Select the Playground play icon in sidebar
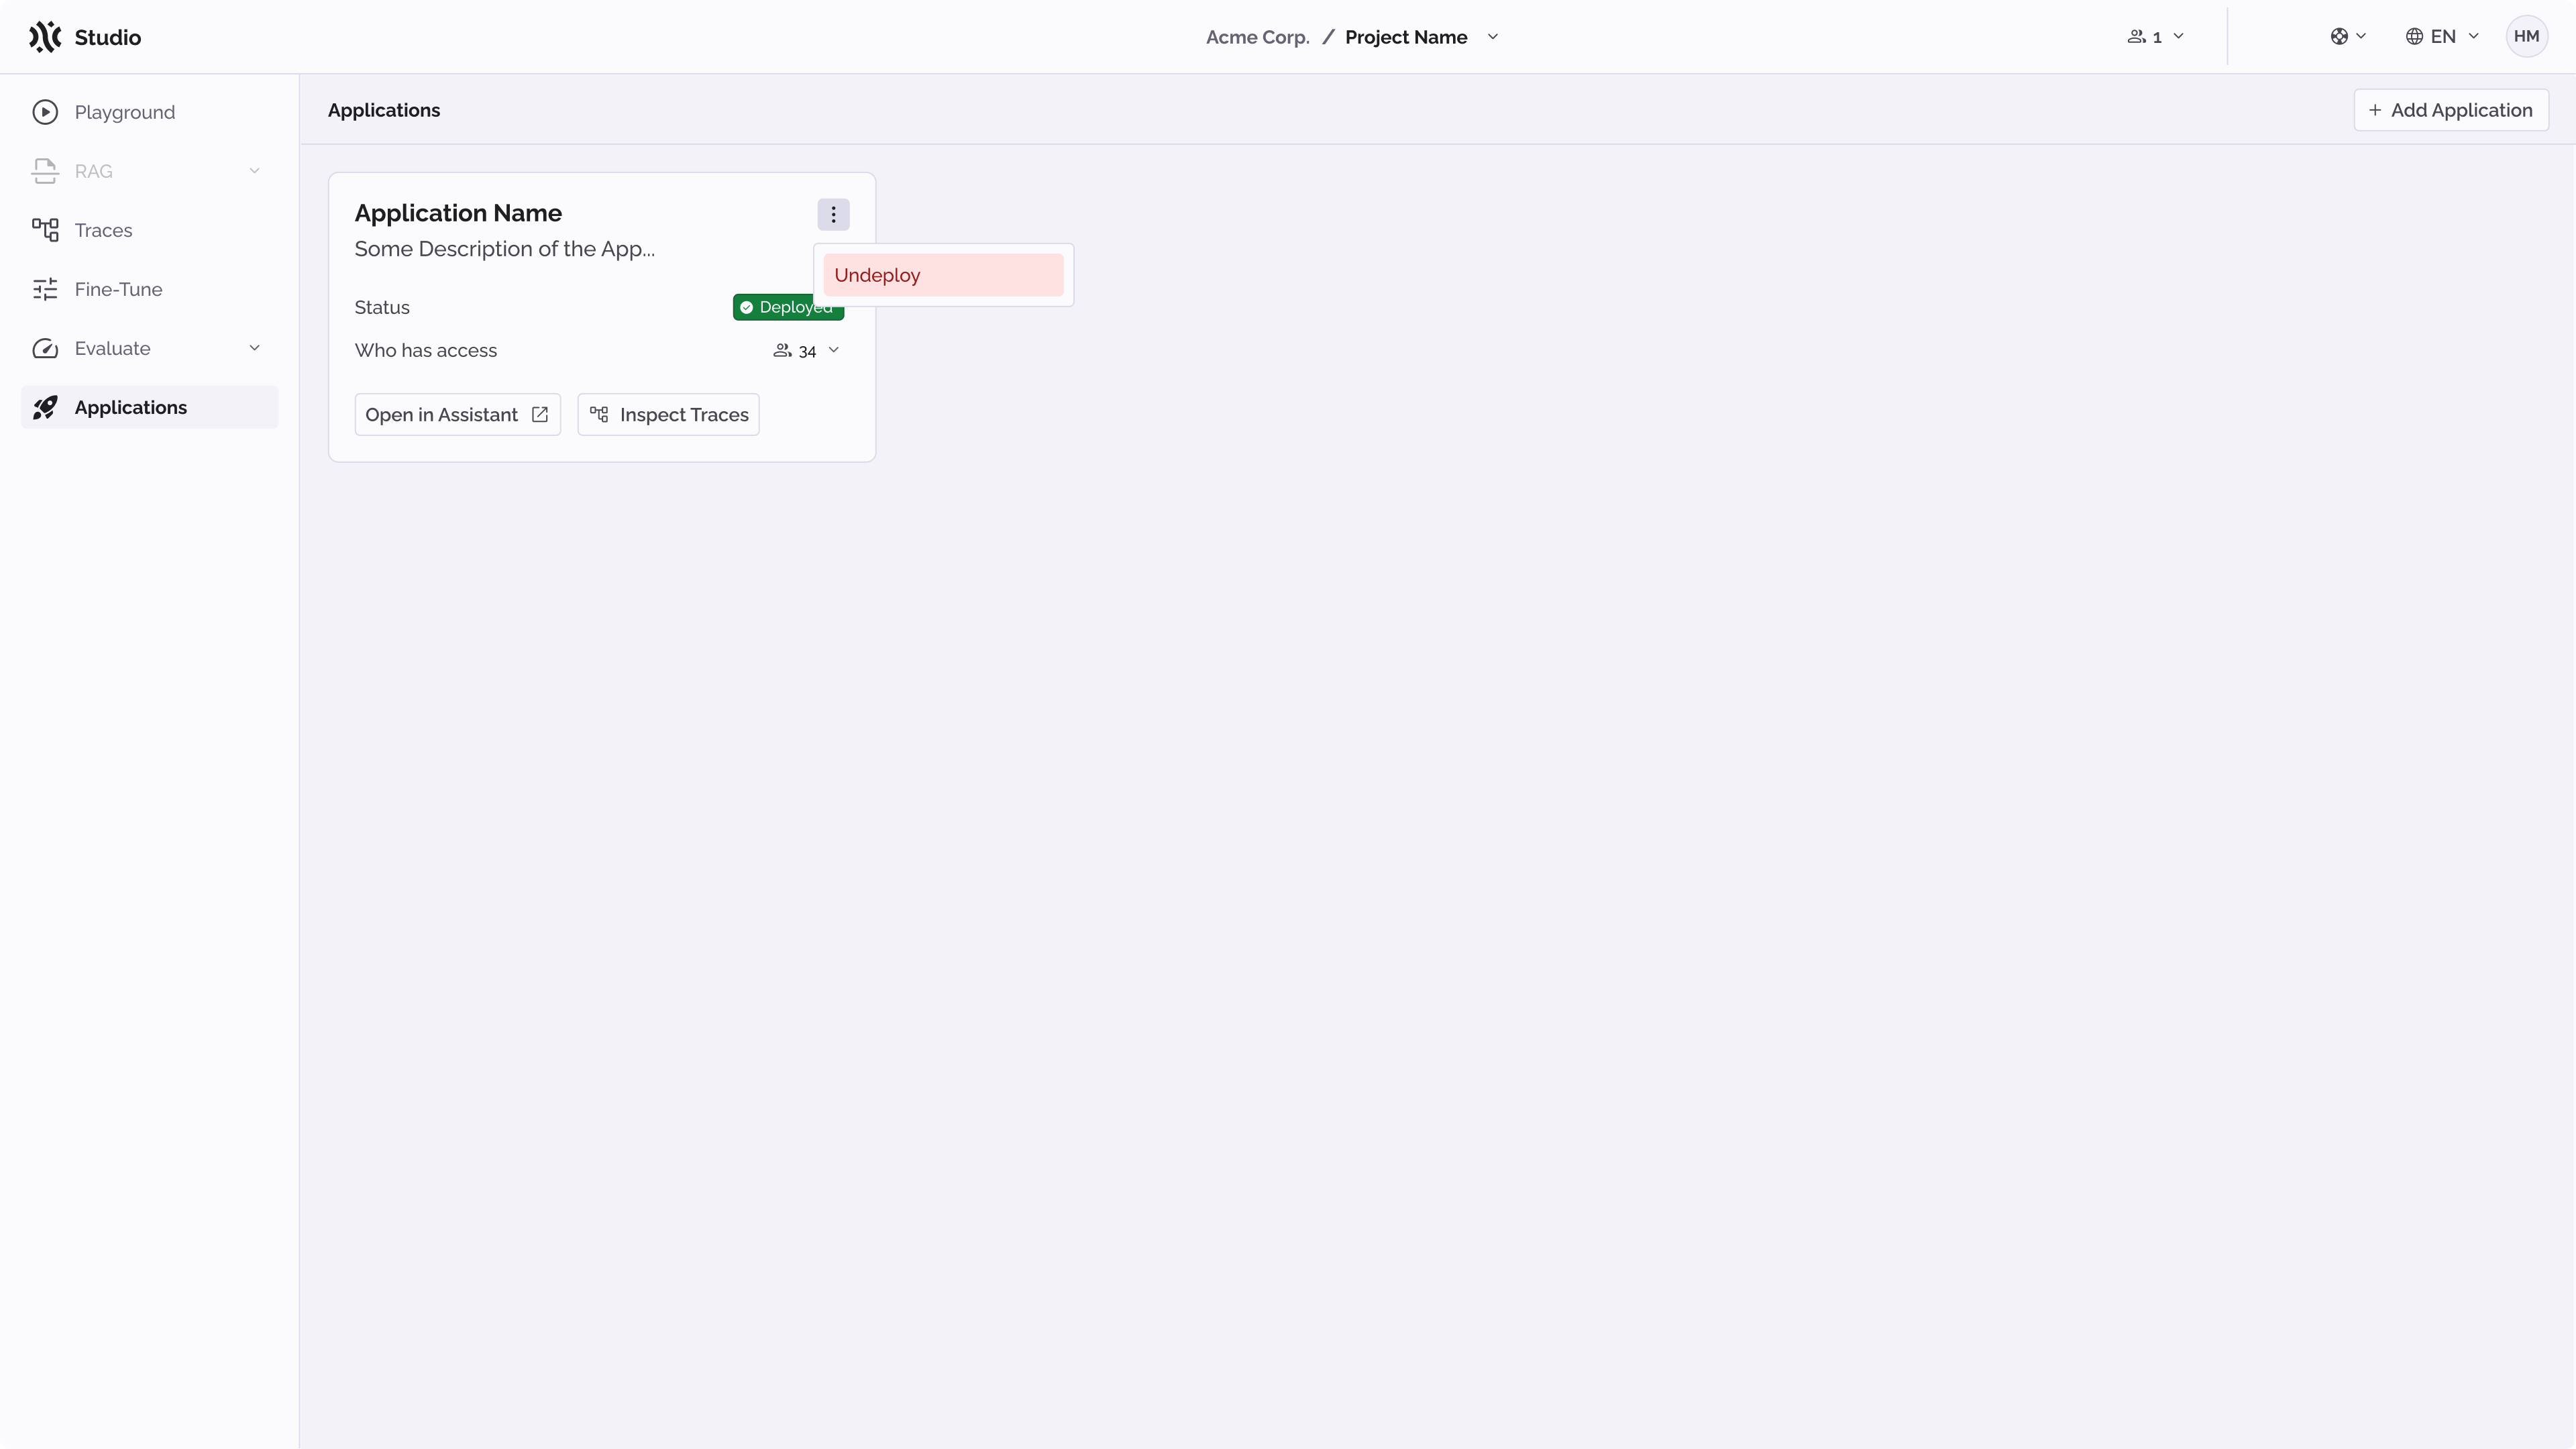 point(46,112)
